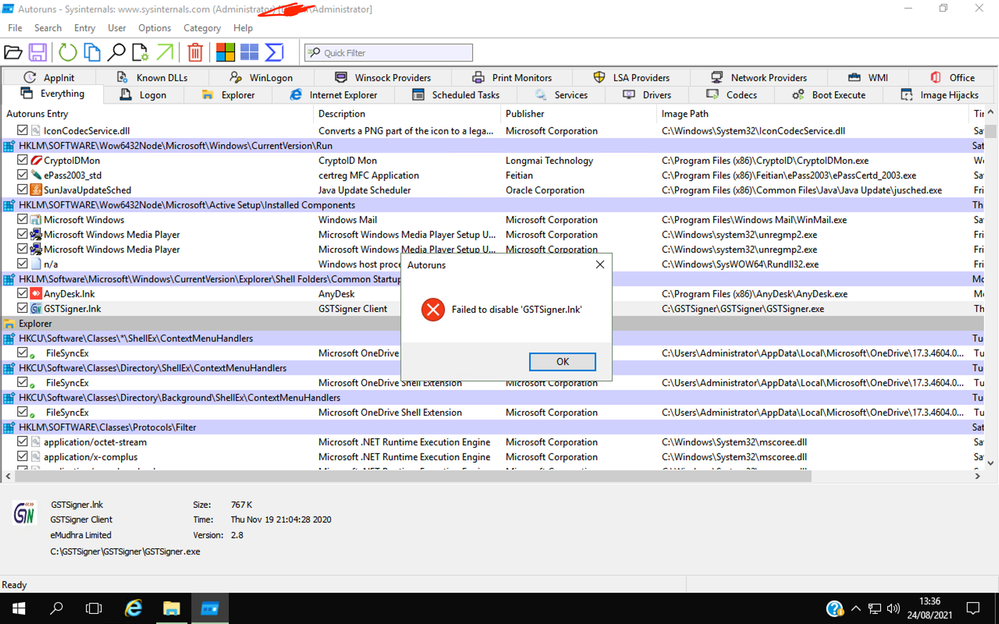999x624 pixels.
Task: Click the taskbar clock showing 13:36
Action: point(930,609)
